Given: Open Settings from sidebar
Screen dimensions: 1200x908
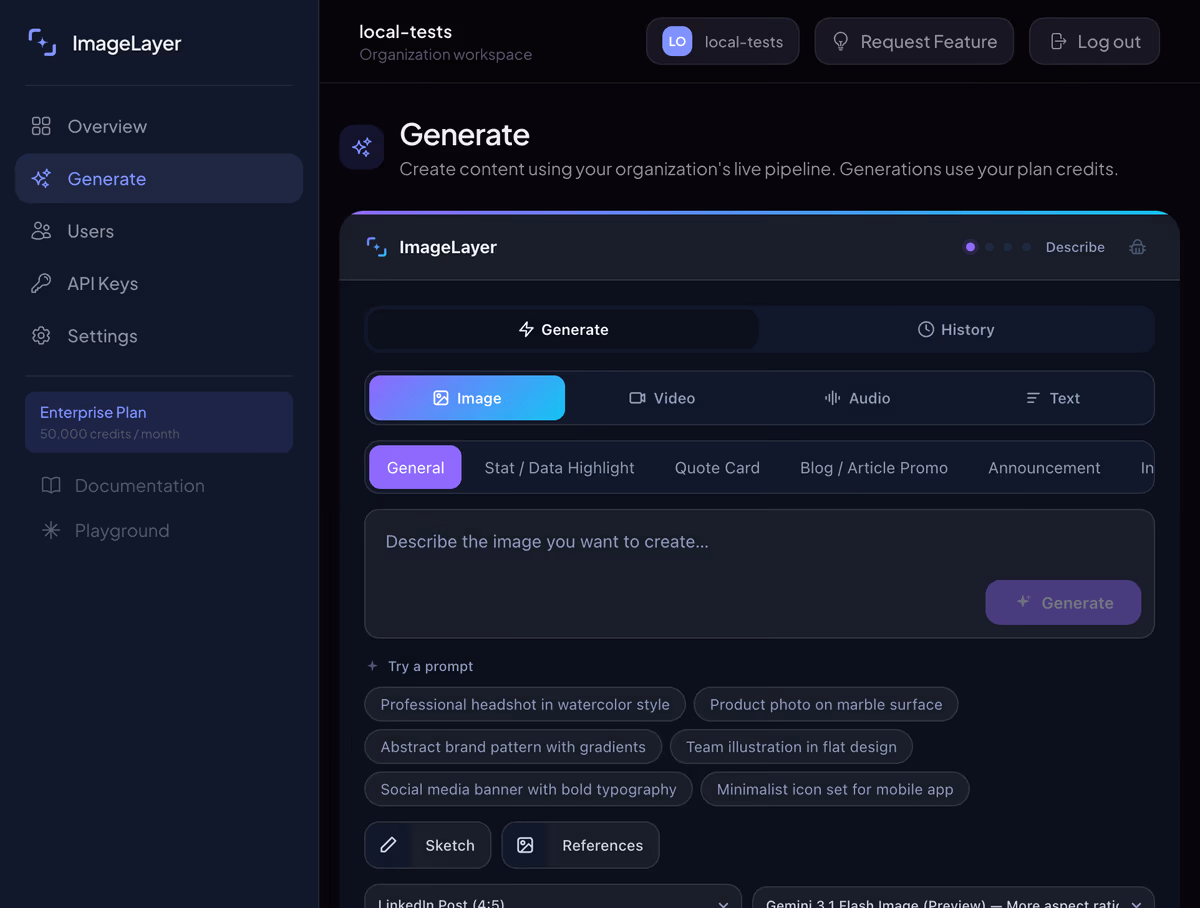Looking at the screenshot, I should point(159,336).
